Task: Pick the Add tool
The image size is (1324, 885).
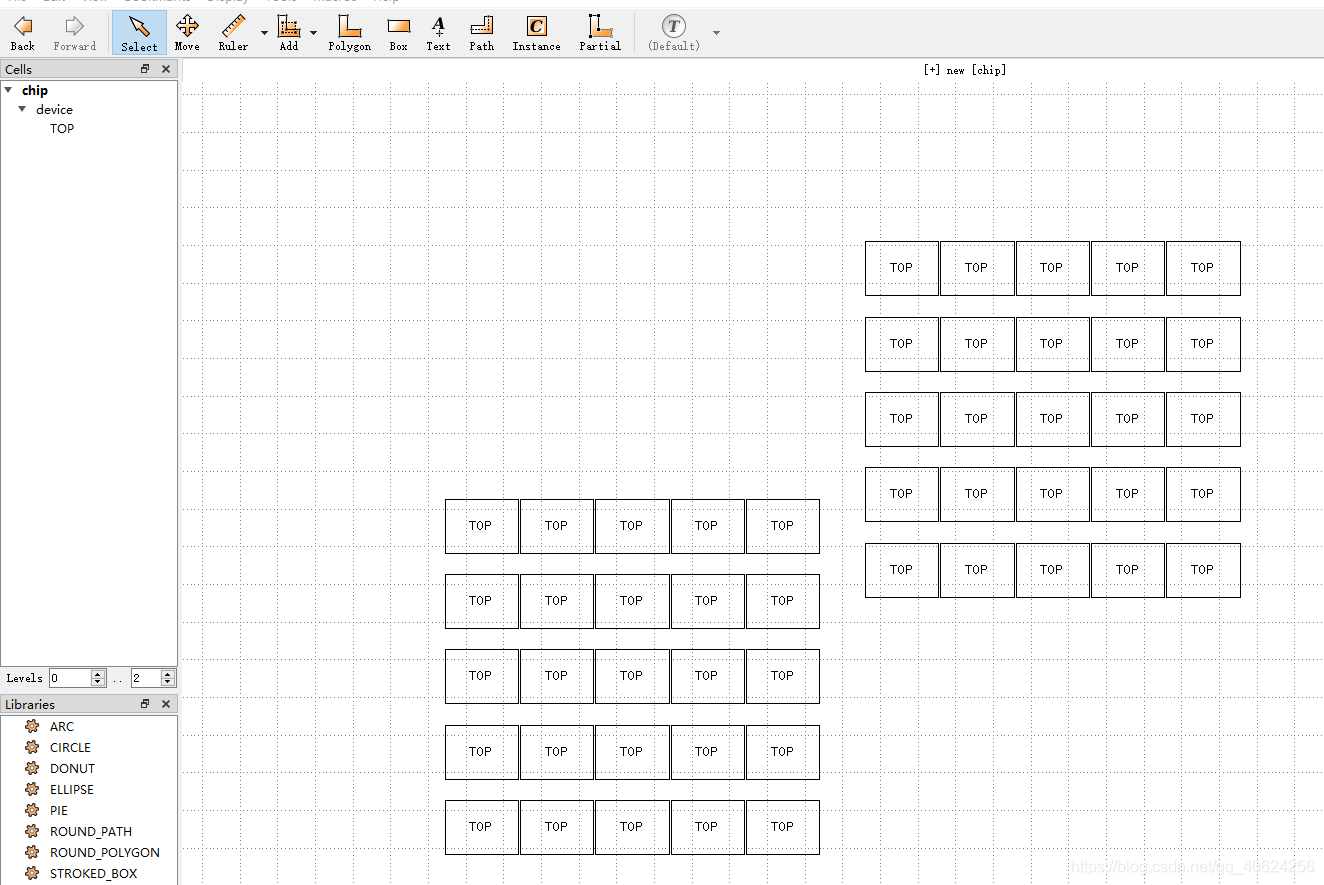Action: 289,33
